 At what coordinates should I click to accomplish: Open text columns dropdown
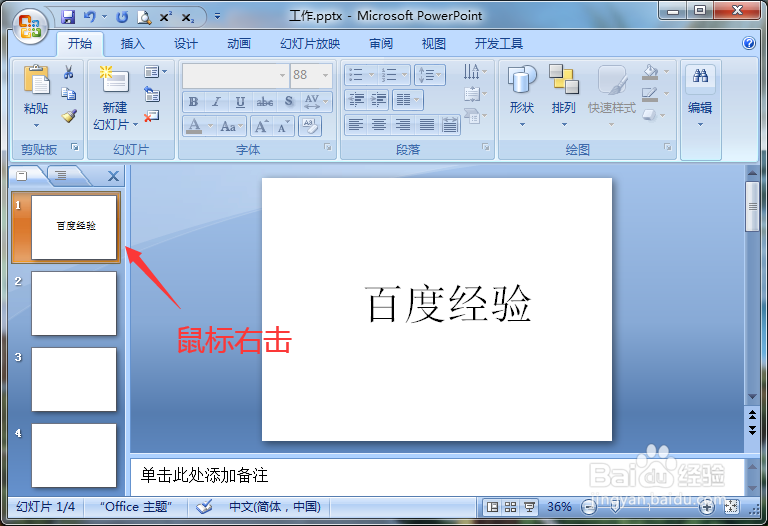tap(408, 100)
